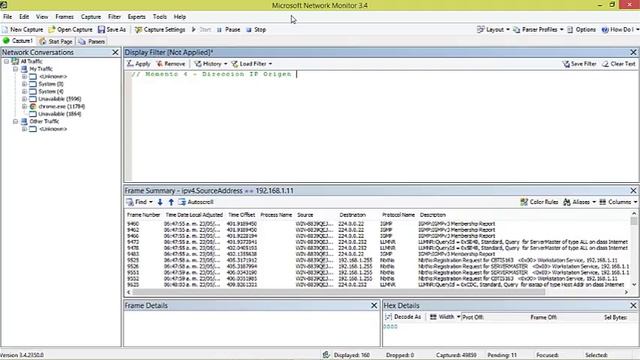Select frame 9460 in Frame Summary

pyautogui.click(x=378, y=224)
